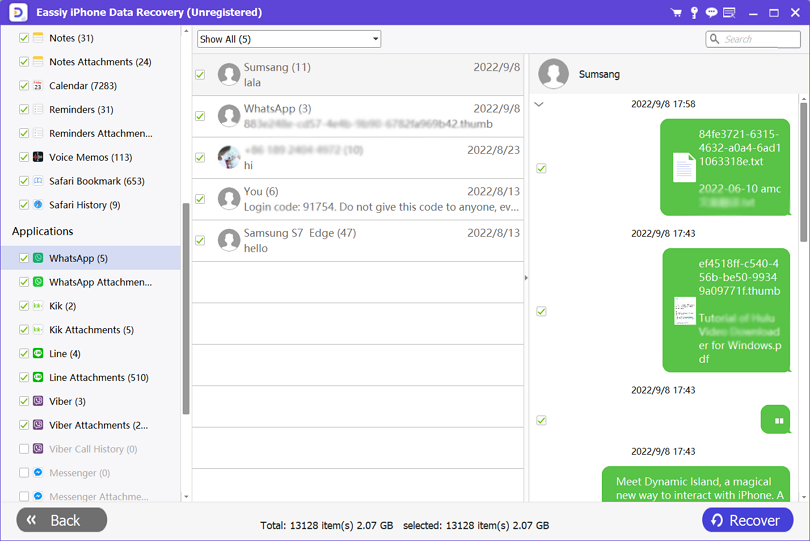Click the sidebar scroll up arrow
The image size is (810, 541).
point(186,32)
